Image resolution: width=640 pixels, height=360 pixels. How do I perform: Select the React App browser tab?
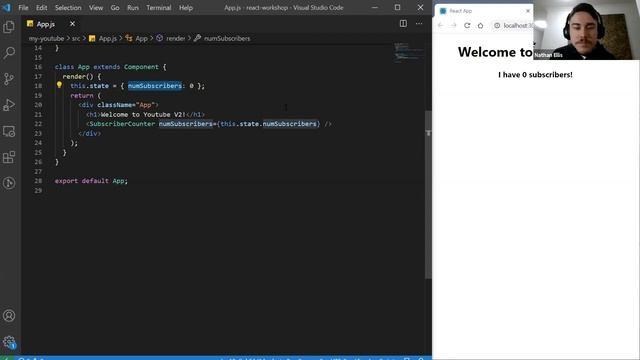pyautogui.click(x=484, y=11)
